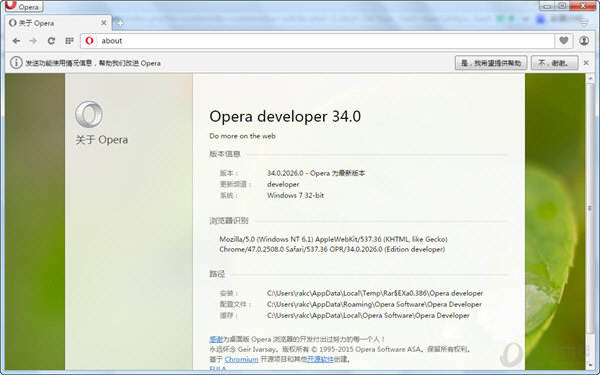Click the Mozilla/5.0 user agent line
This screenshot has height=375, width=600.
point(333,239)
